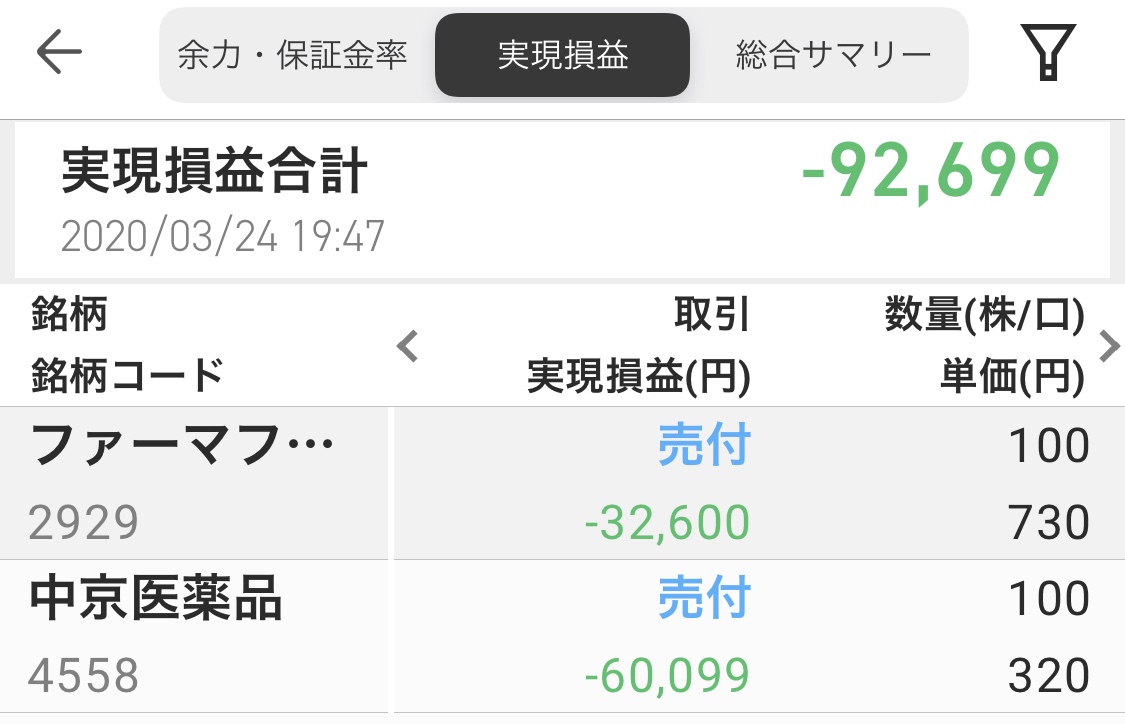Select stock code 2929
This screenshot has height=724, width=1125.
pos(83,522)
